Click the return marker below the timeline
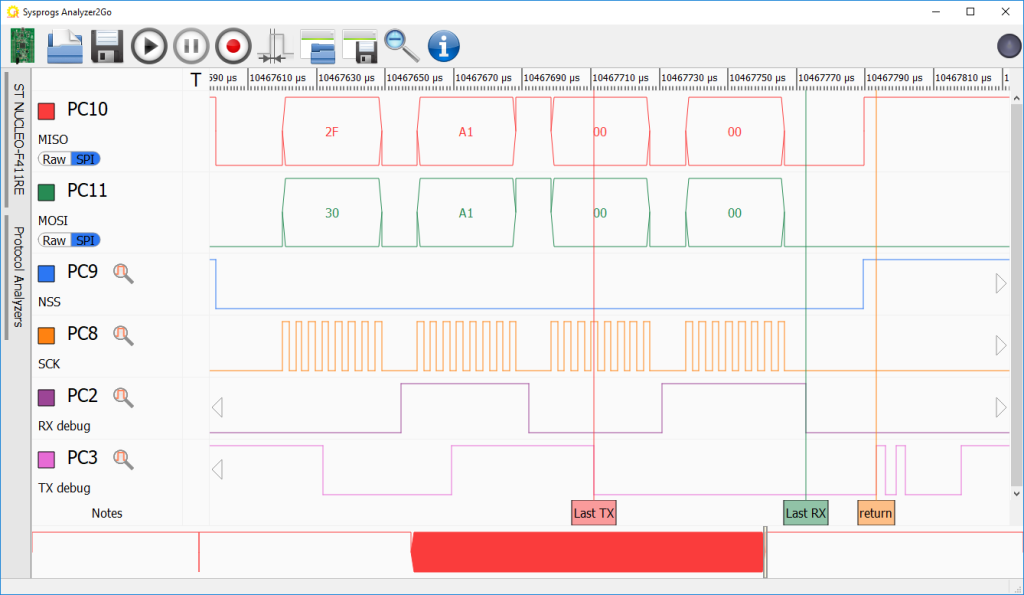This screenshot has width=1024, height=595. pyautogui.click(x=876, y=512)
